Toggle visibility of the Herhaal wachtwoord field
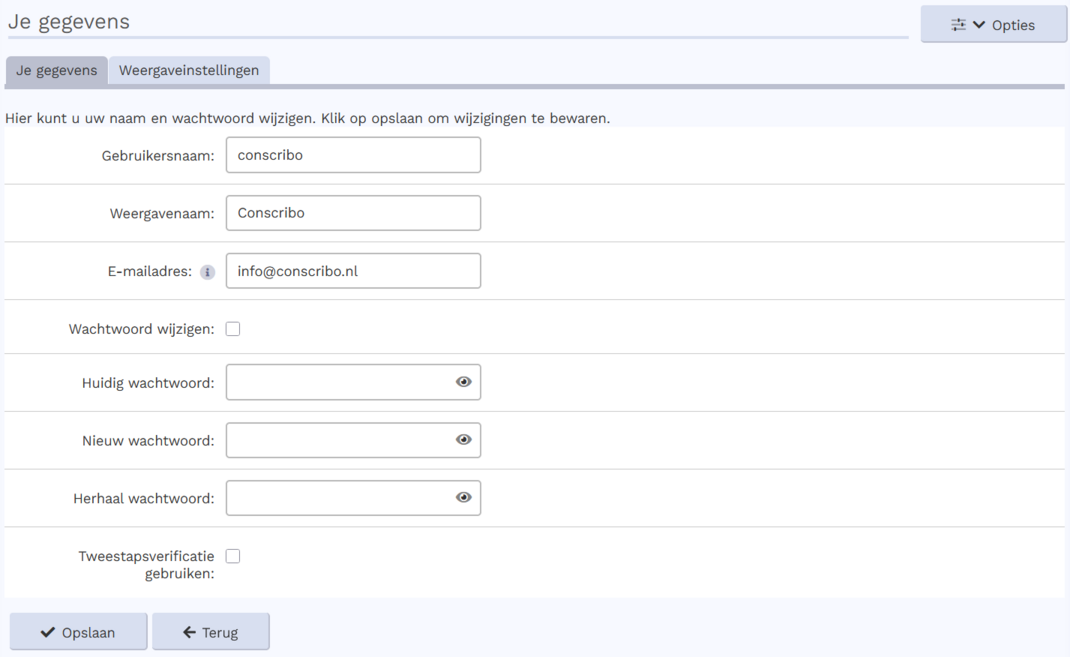1070x657 pixels. pyautogui.click(x=463, y=497)
